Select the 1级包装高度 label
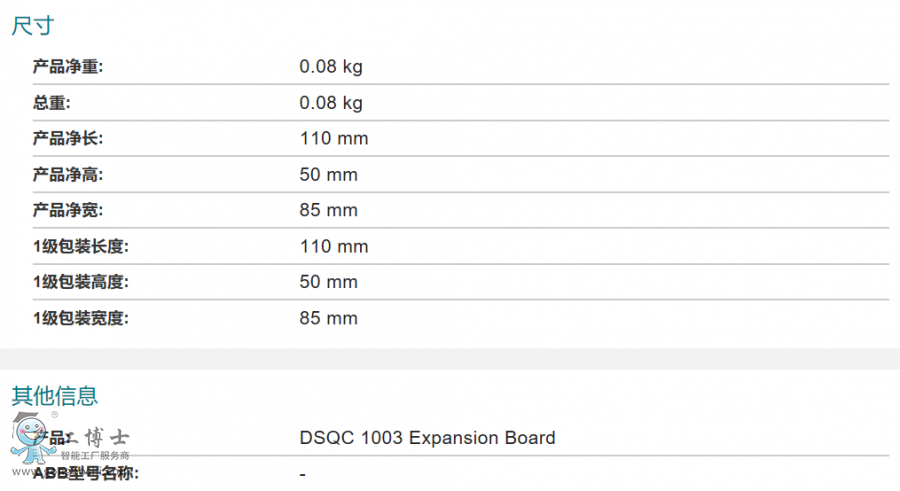Screen dimensions: 900x491 (81, 283)
